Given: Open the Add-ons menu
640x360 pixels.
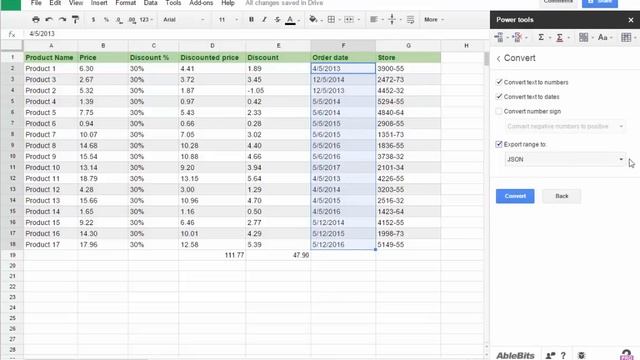Looking at the screenshot, I should [201, 3].
